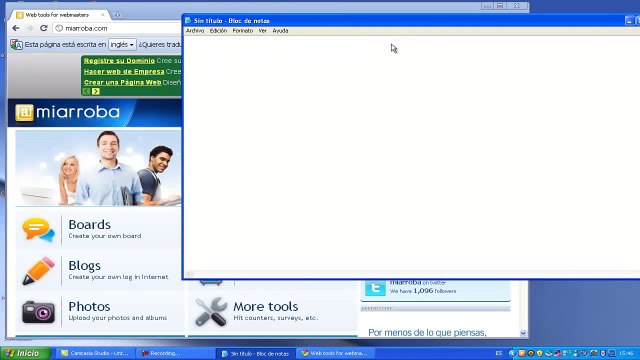Open the Edición menu in Bloc de notas
Viewport: 640px width, 360px height.
[x=218, y=31]
